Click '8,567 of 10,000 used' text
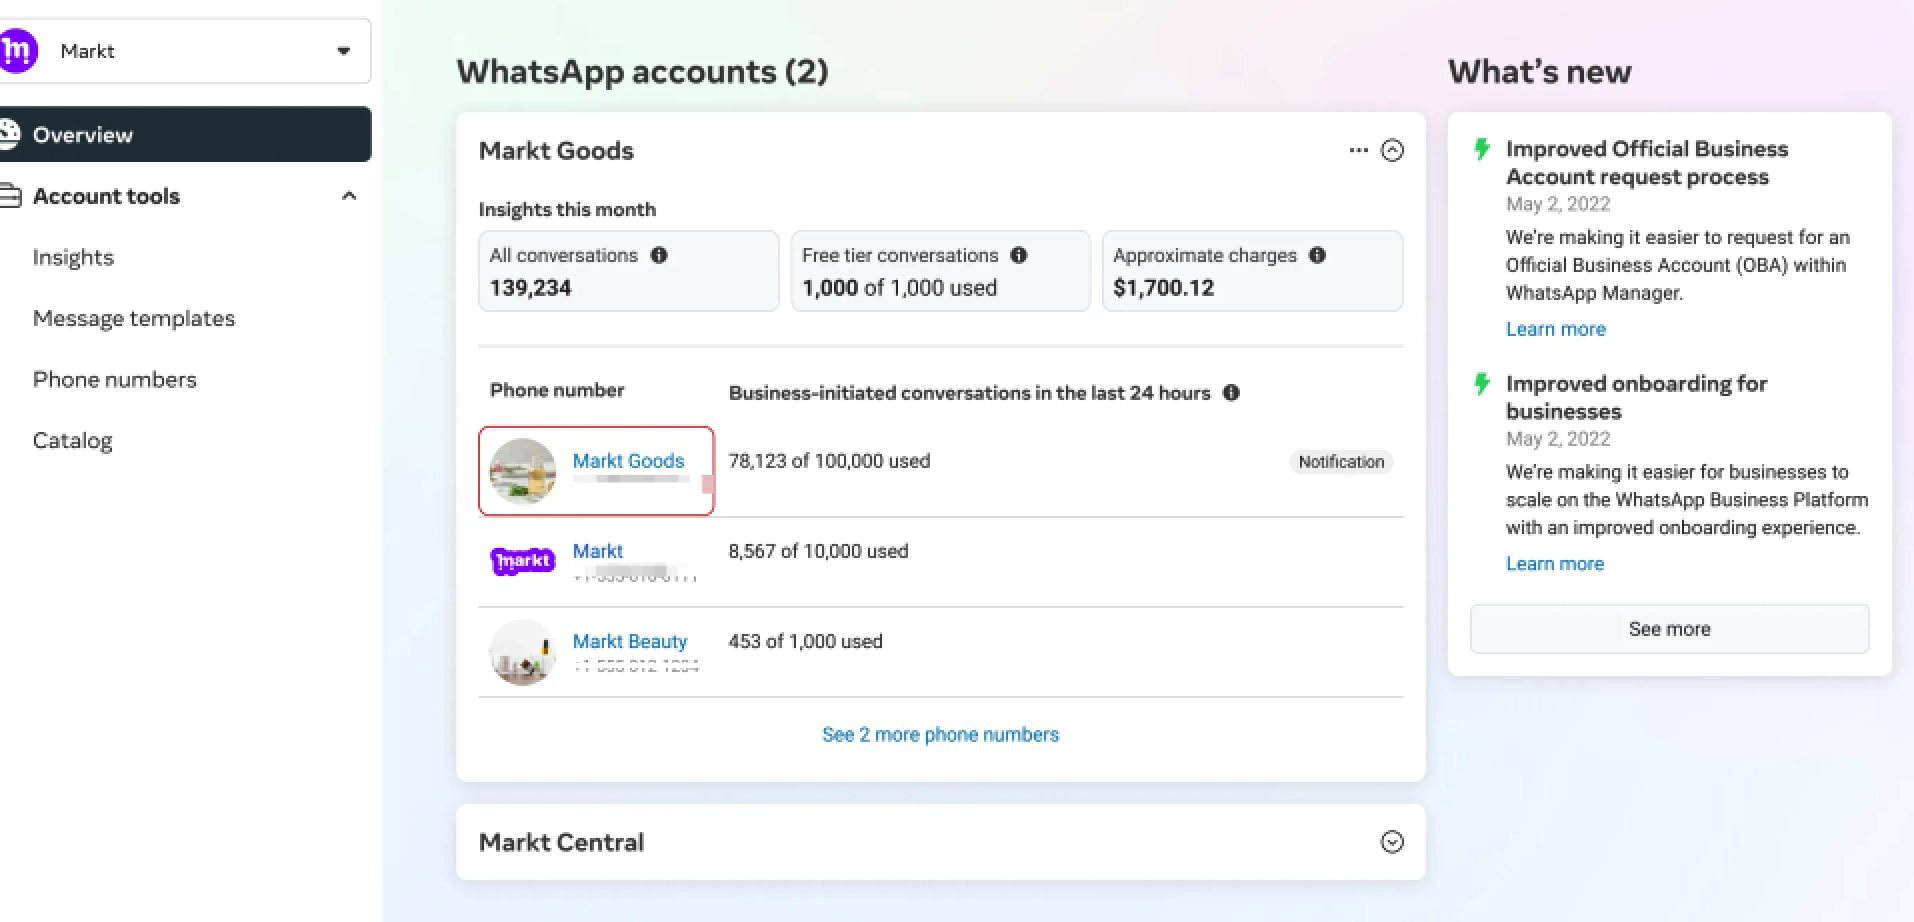1914x922 pixels. point(818,551)
